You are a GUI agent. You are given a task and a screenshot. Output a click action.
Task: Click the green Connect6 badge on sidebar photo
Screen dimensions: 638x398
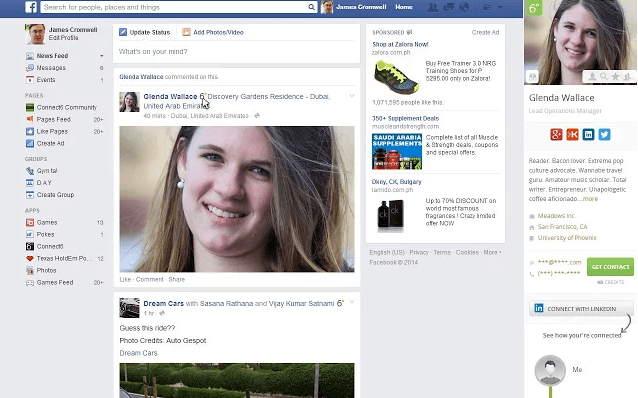pyautogui.click(x=534, y=7)
